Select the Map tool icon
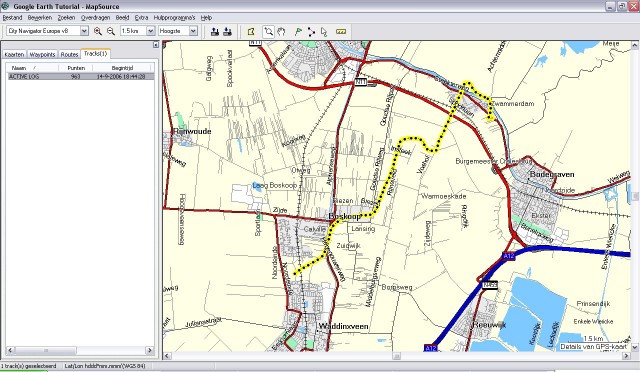 pos(251,31)
